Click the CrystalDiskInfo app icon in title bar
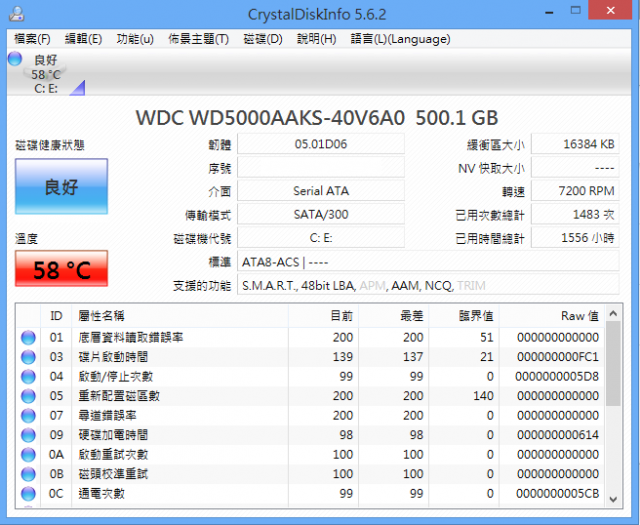640x525 pixels. point(17,14)
